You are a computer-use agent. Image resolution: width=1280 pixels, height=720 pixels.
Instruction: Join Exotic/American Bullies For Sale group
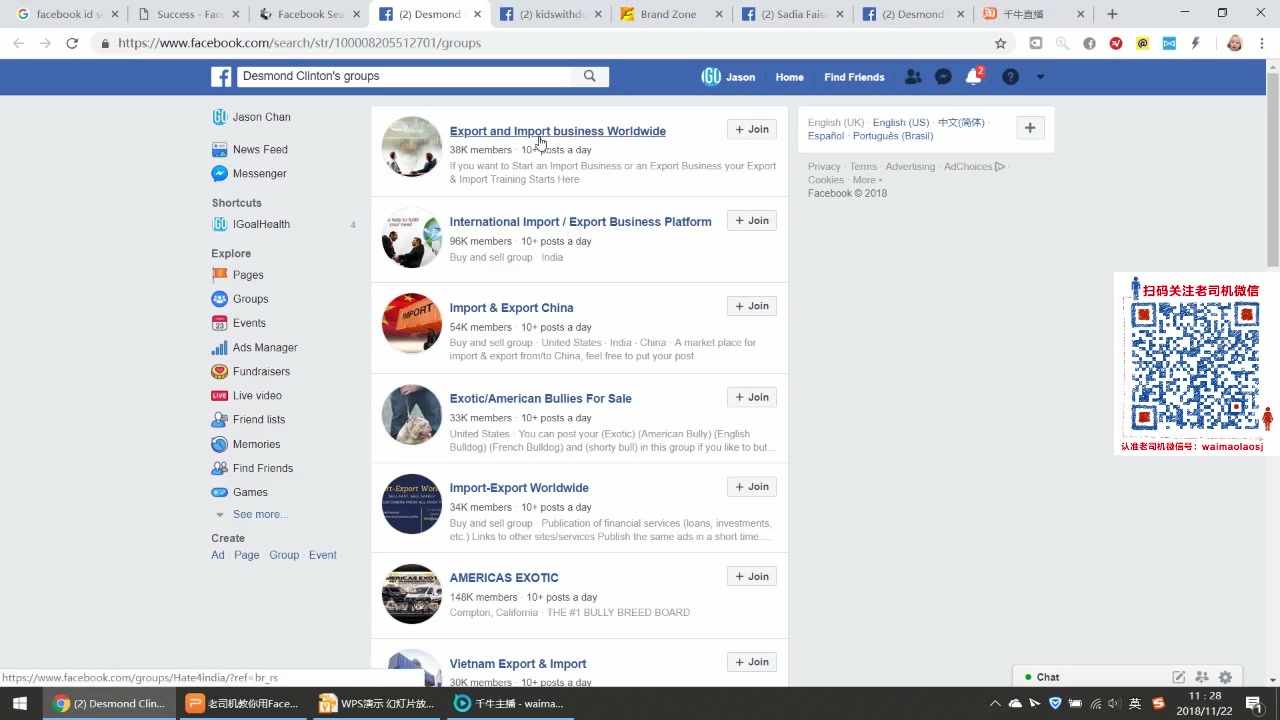coord(752,397)
